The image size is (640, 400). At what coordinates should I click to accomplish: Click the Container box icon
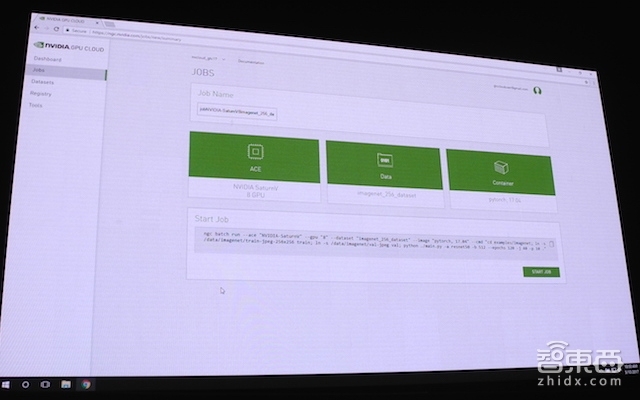click(x=502, y=167)
